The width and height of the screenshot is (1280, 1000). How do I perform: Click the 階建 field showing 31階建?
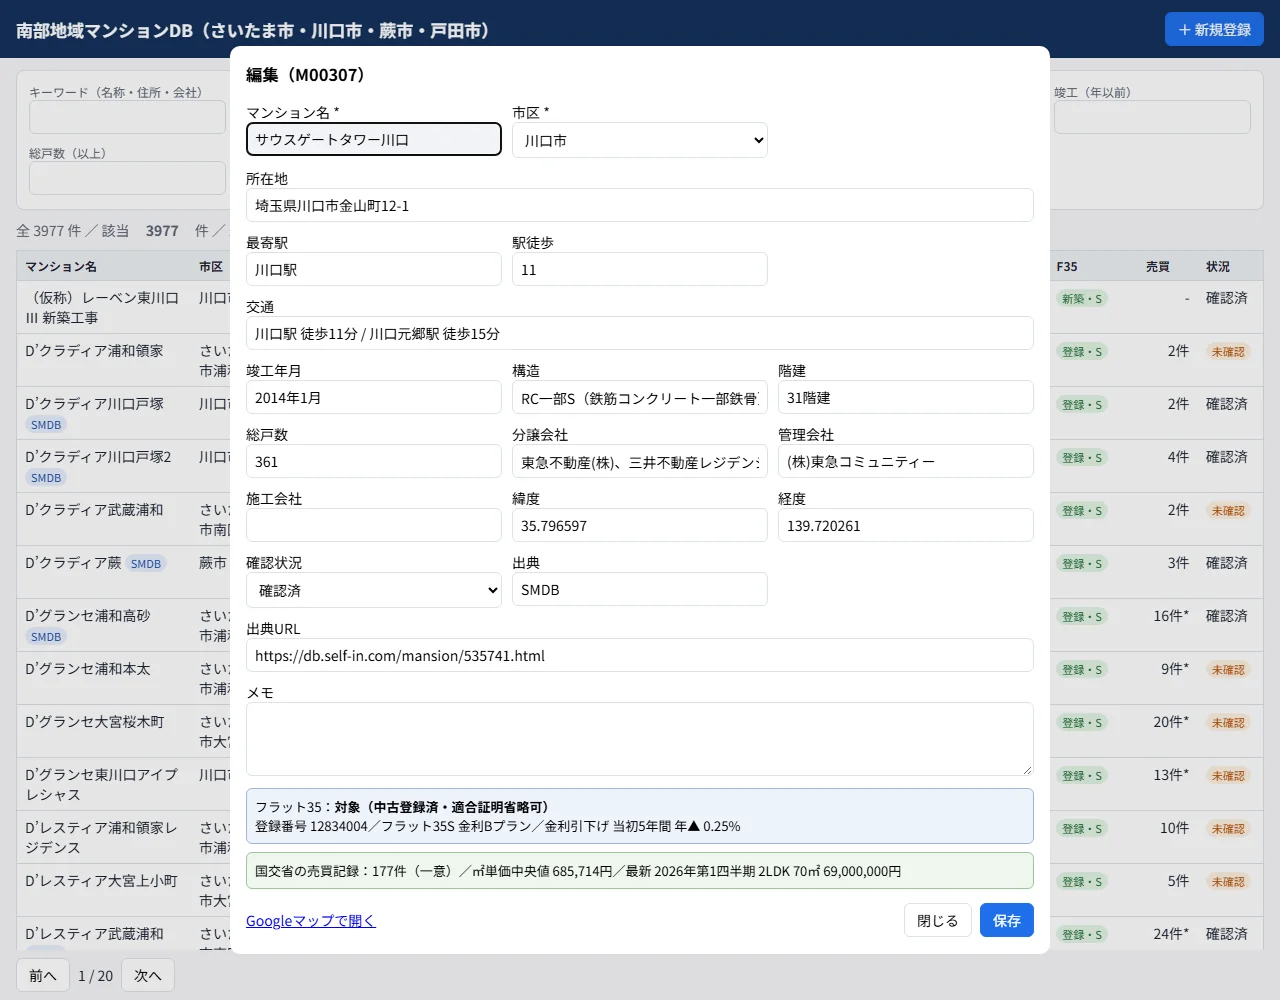(906, 397)
